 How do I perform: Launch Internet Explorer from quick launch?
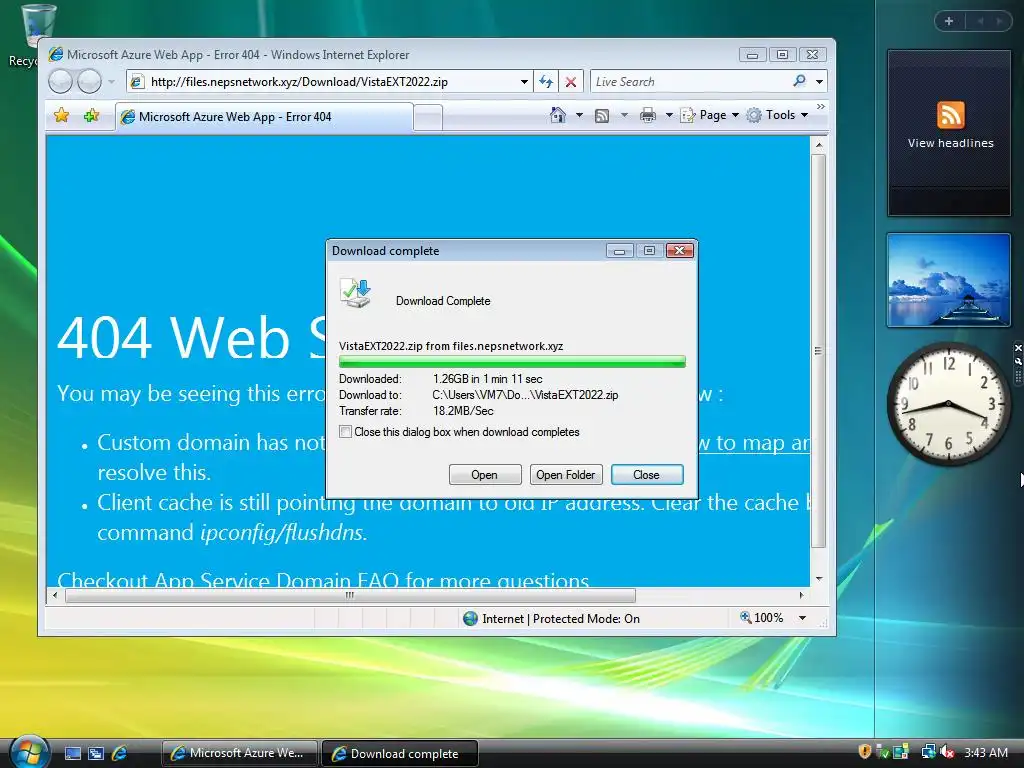tap(120, 753)
